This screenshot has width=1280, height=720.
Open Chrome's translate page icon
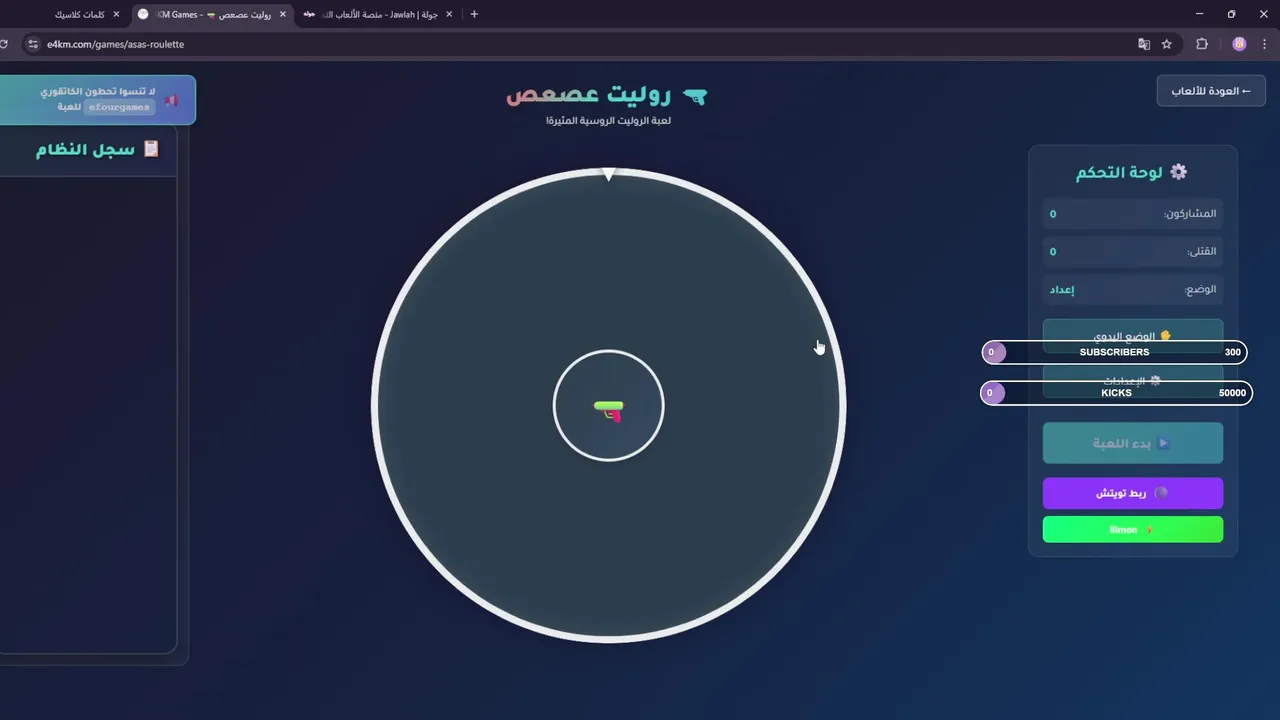[x=1144, y=44]
